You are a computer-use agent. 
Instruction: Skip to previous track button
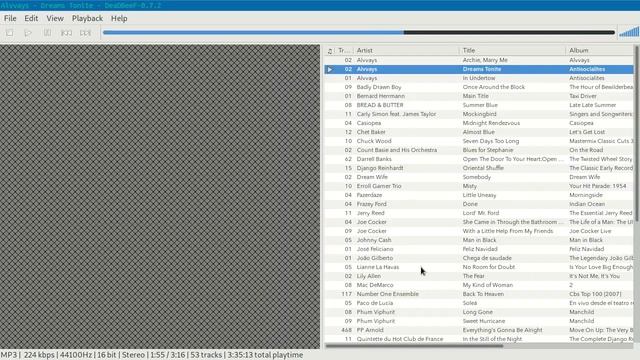[x=66, y=33]
